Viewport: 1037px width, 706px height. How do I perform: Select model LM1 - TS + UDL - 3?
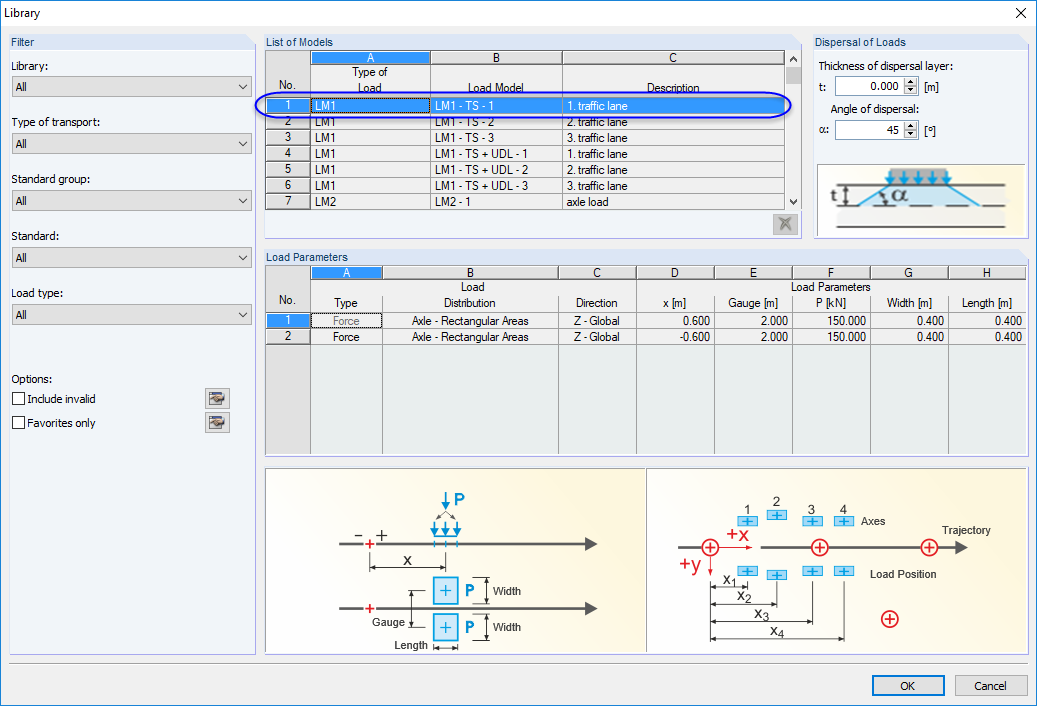[x=525, y=186]
